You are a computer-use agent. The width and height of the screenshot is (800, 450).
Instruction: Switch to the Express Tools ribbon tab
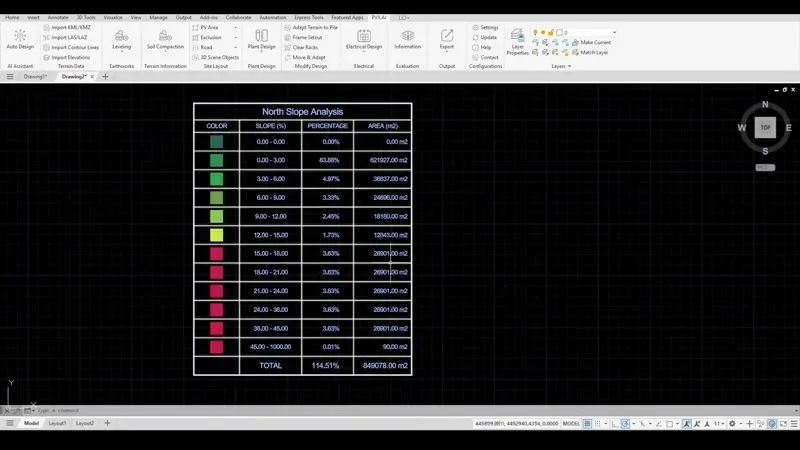309,17
